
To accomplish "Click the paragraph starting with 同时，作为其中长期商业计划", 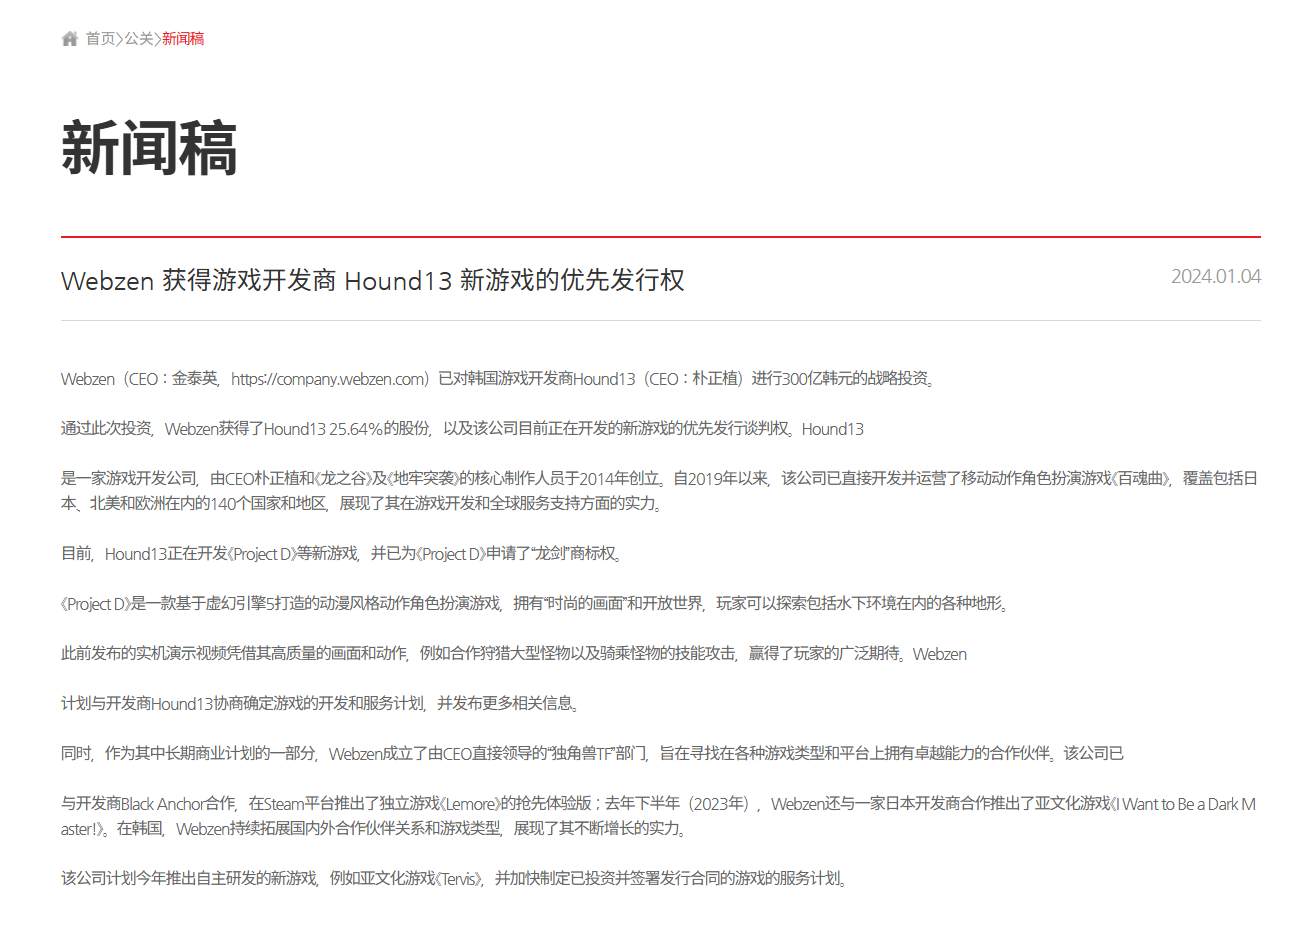I will point(592,754).
